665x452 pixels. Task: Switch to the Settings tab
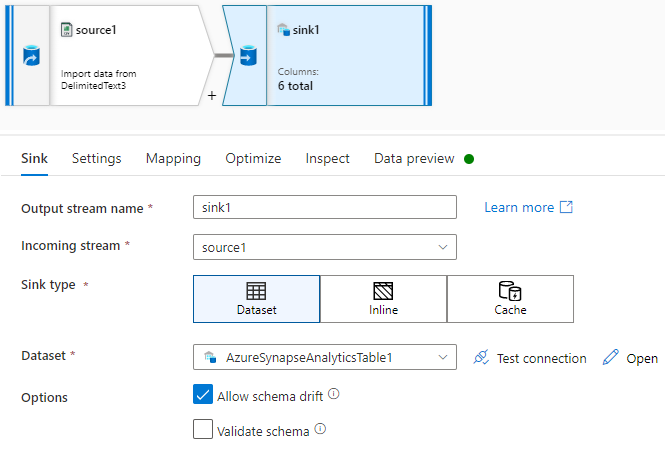point(97,158)
